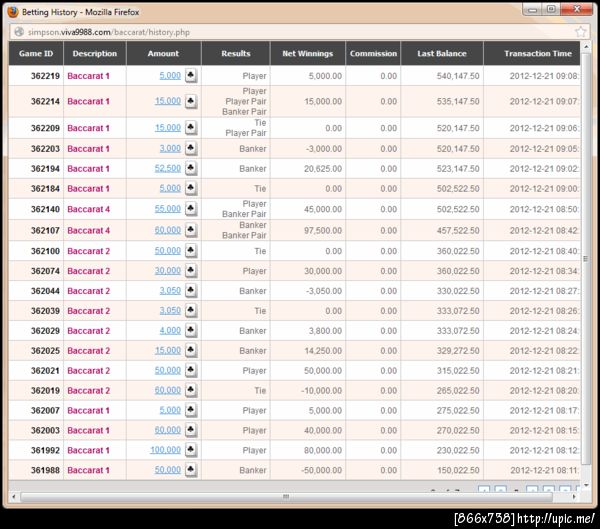Click card icon in row 362025
This screenshot has width=600, height=529.
click(x=191, y=350)
